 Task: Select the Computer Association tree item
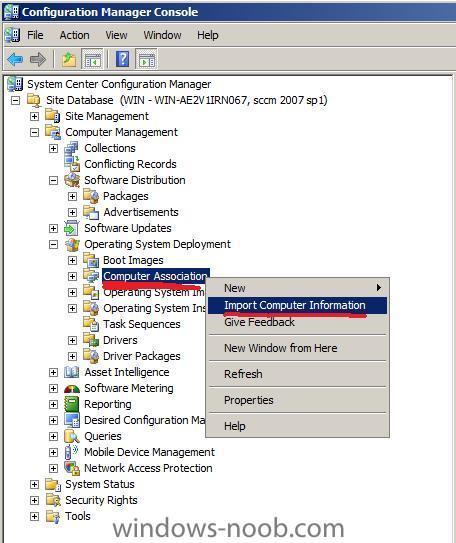155,276
